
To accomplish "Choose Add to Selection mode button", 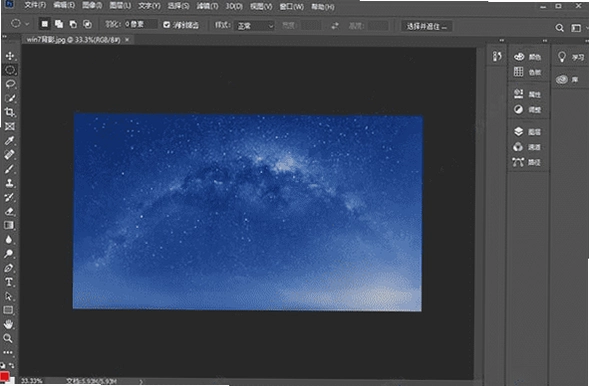I will (59, 24).
